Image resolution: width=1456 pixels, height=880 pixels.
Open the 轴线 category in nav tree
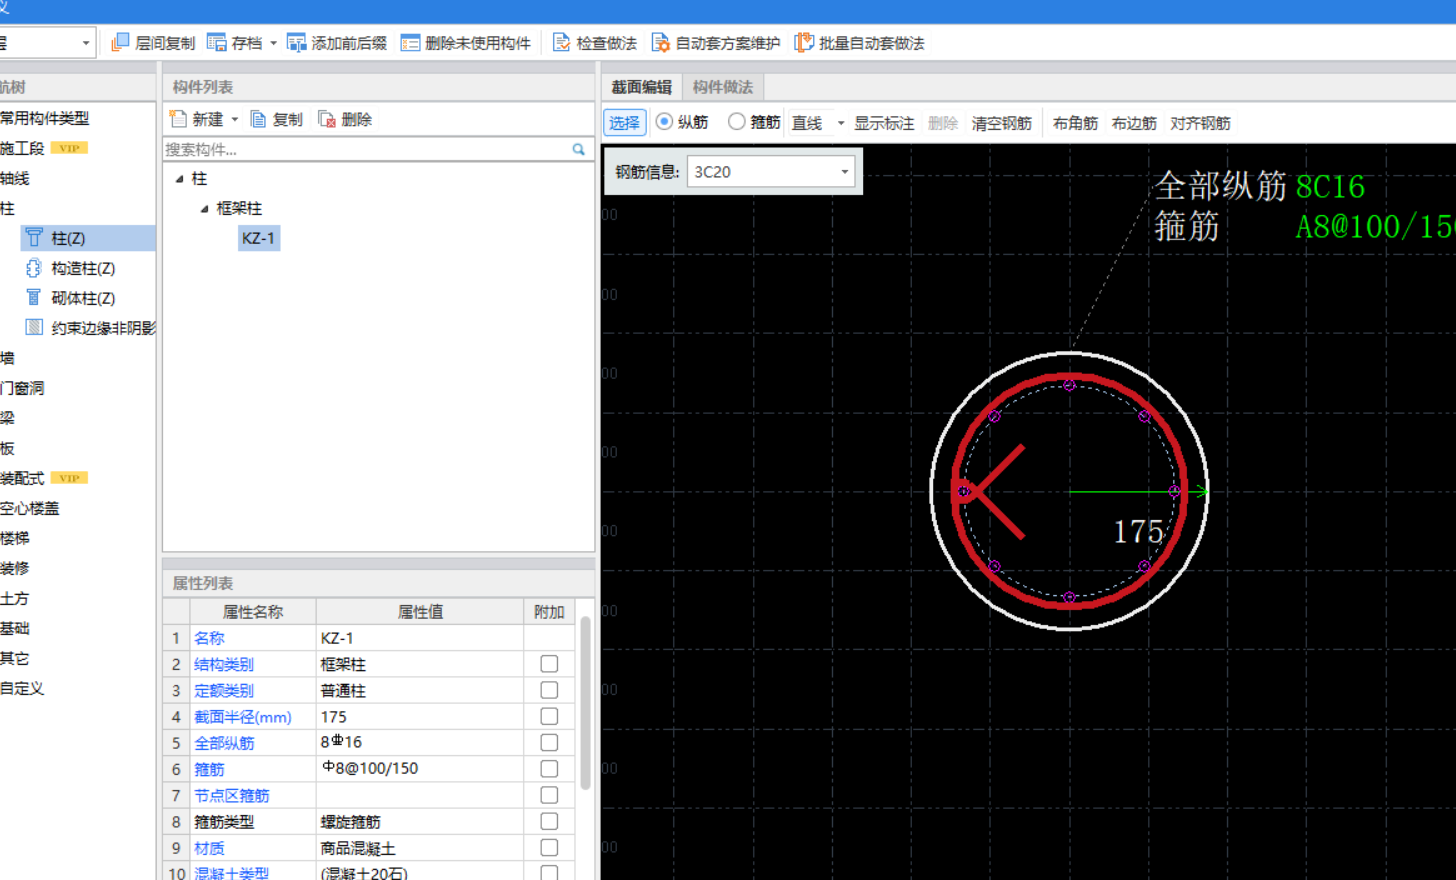click(x=15, y=178)
